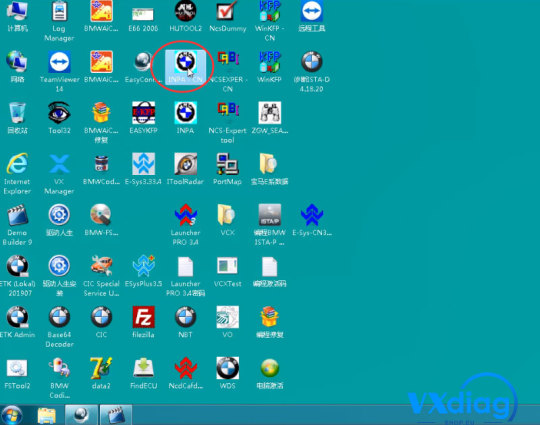Open the 远程工具 TeamViewer shortcut
Viewport: 540px width, 425px height.
[x=312, y=16]
